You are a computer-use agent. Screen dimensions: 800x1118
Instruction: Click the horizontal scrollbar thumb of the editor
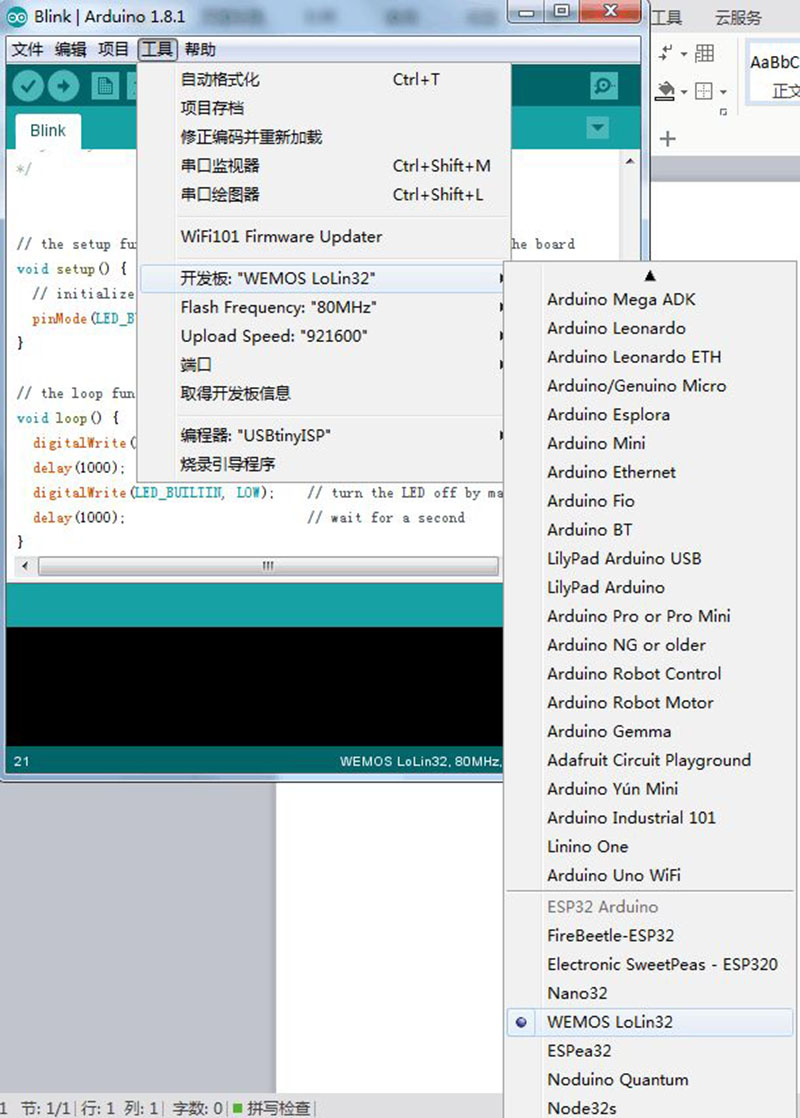(x=268, y=566)
